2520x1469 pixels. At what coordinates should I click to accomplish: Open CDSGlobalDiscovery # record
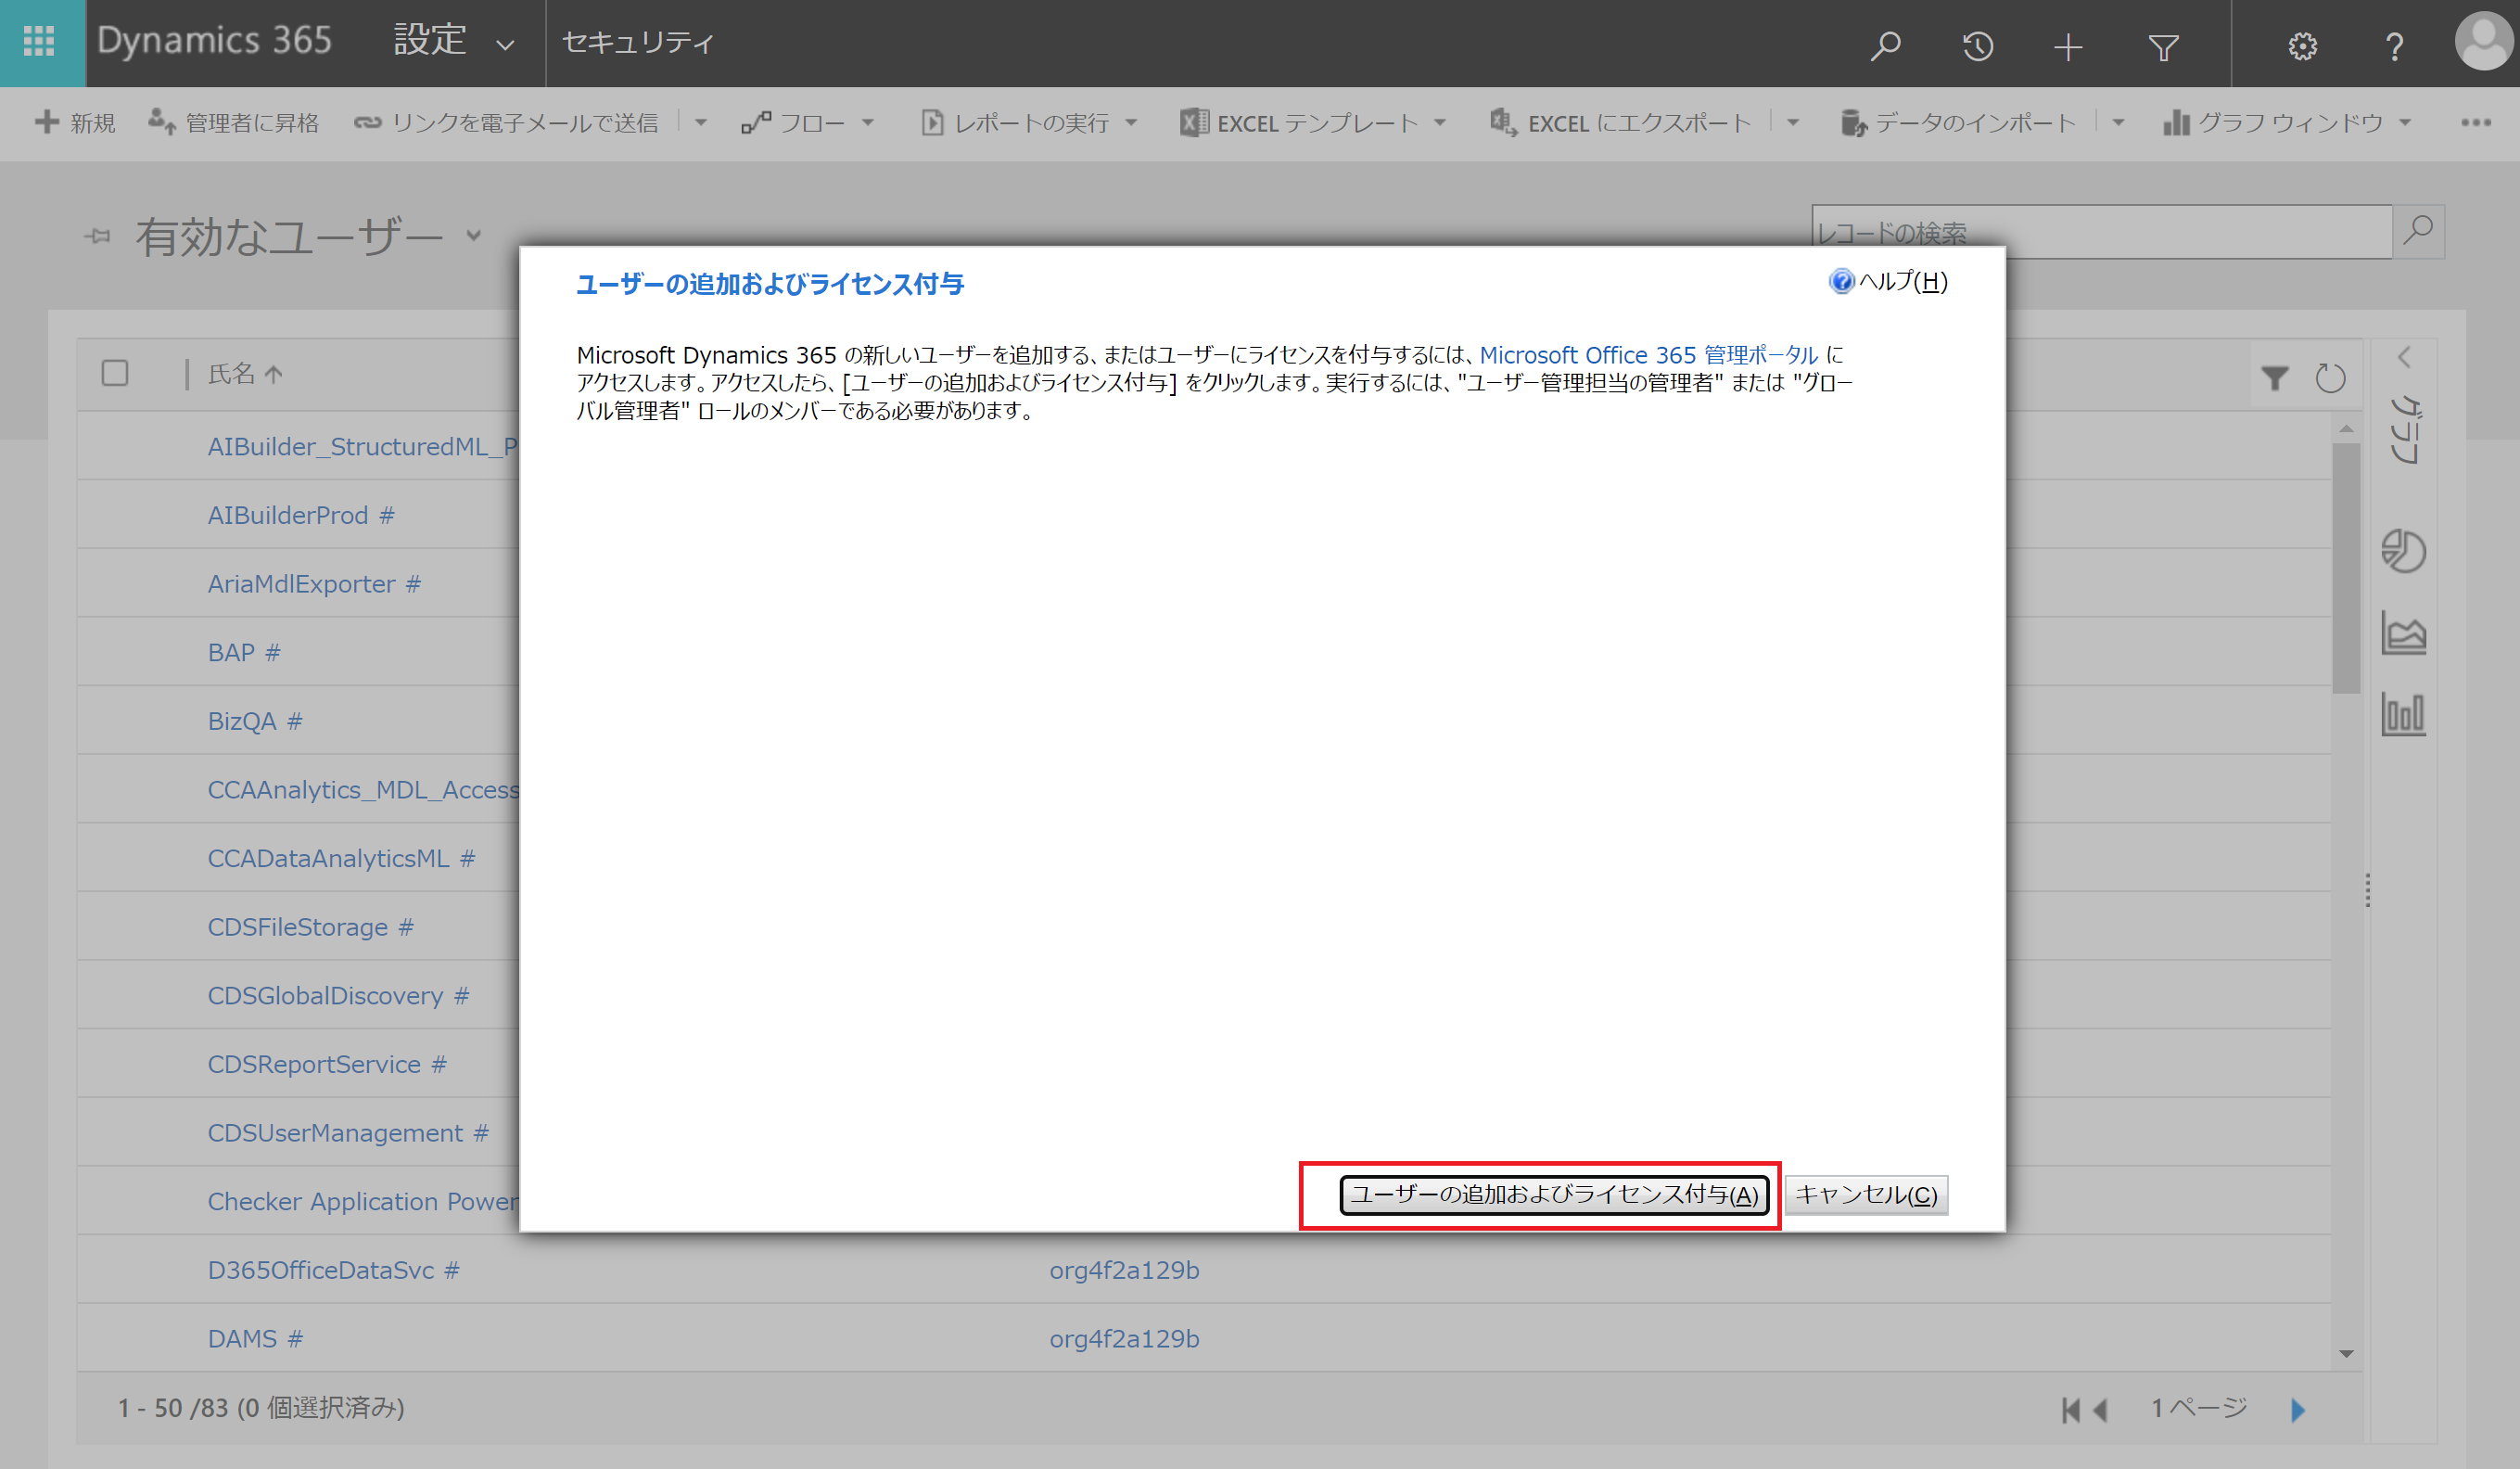338,996
